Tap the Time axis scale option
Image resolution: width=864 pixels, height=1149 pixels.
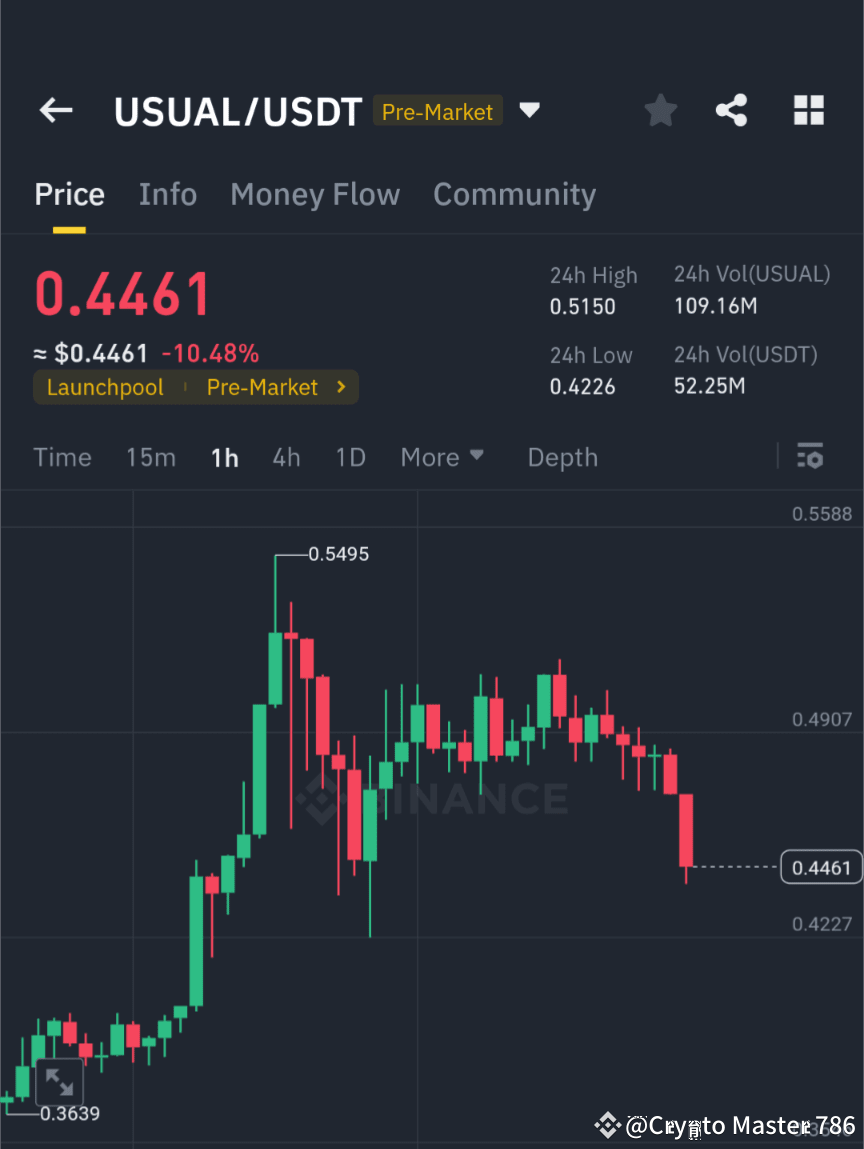pyautogui.click(x=62, y=457)
